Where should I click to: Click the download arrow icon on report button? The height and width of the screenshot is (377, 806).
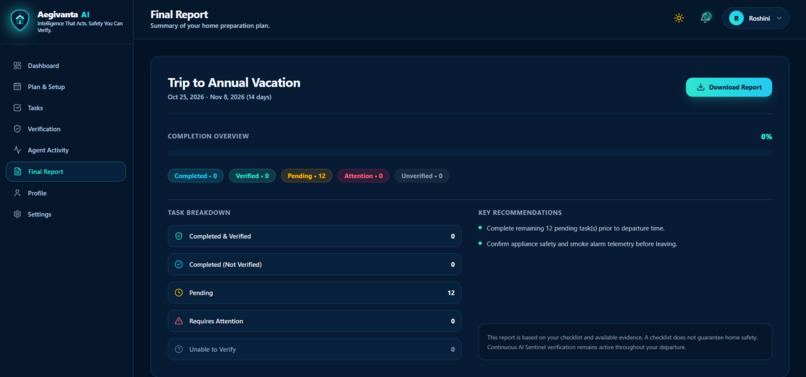(x=700, y=87)
